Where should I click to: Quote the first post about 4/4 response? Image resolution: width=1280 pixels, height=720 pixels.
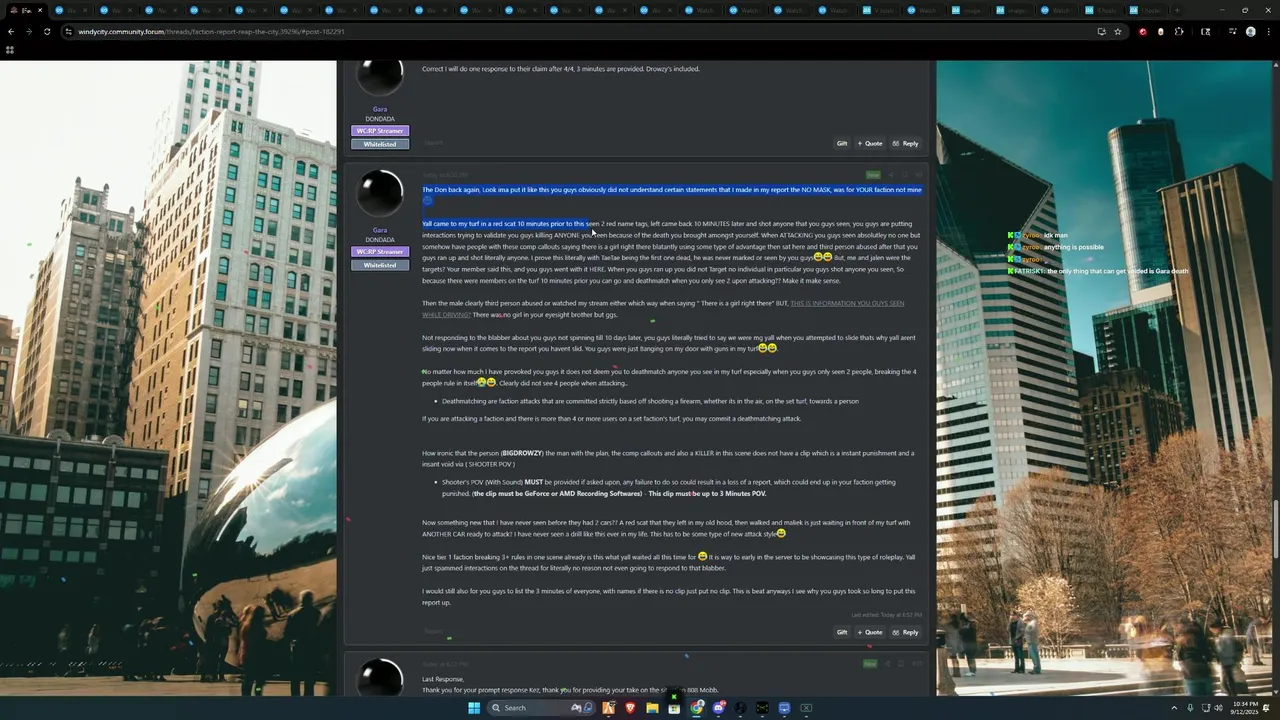pyautogui.click(x=870, y=143)
